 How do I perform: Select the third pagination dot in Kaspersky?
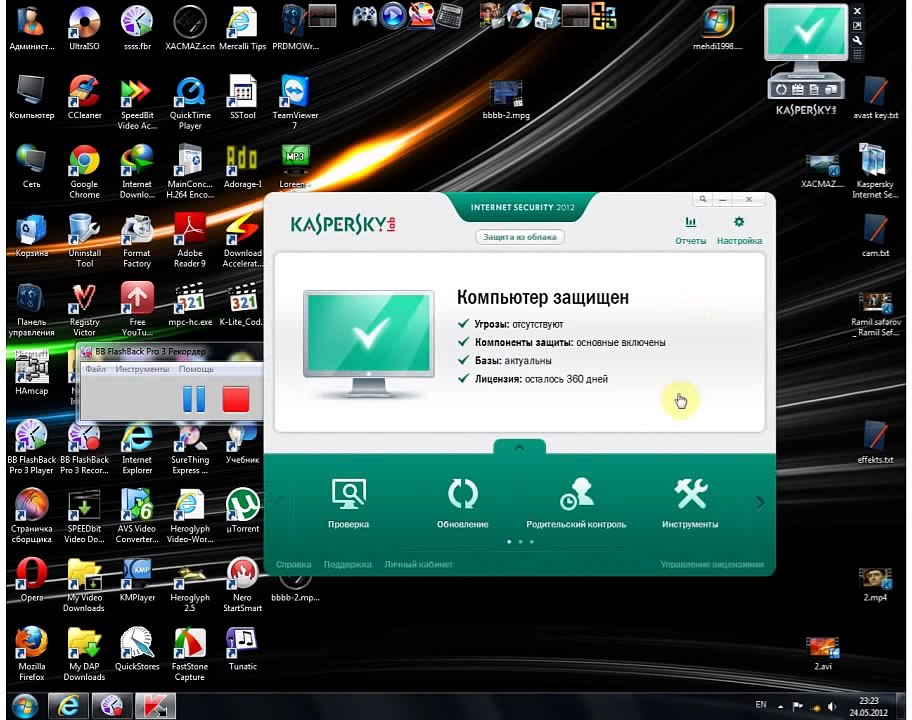coord(531,541)
